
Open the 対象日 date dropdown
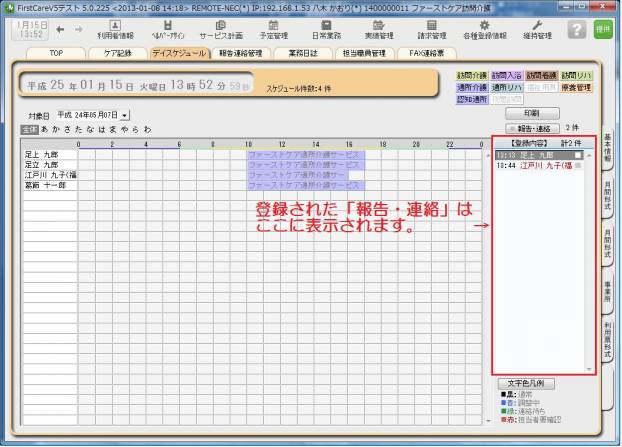tap(125, 115)
